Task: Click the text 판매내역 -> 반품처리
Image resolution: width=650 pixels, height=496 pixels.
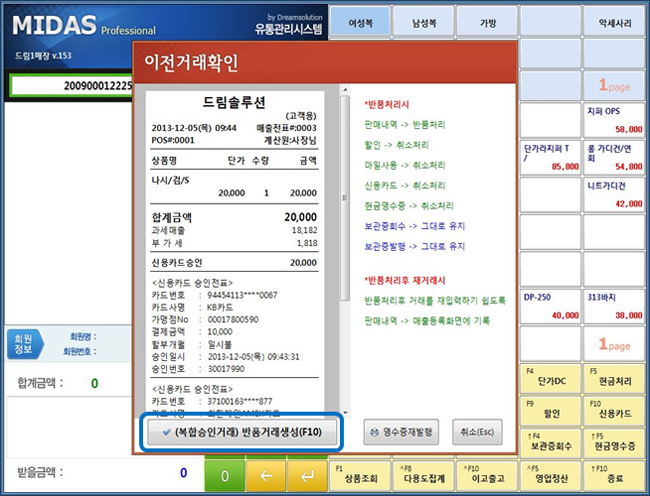Action: tap(405, 125)
